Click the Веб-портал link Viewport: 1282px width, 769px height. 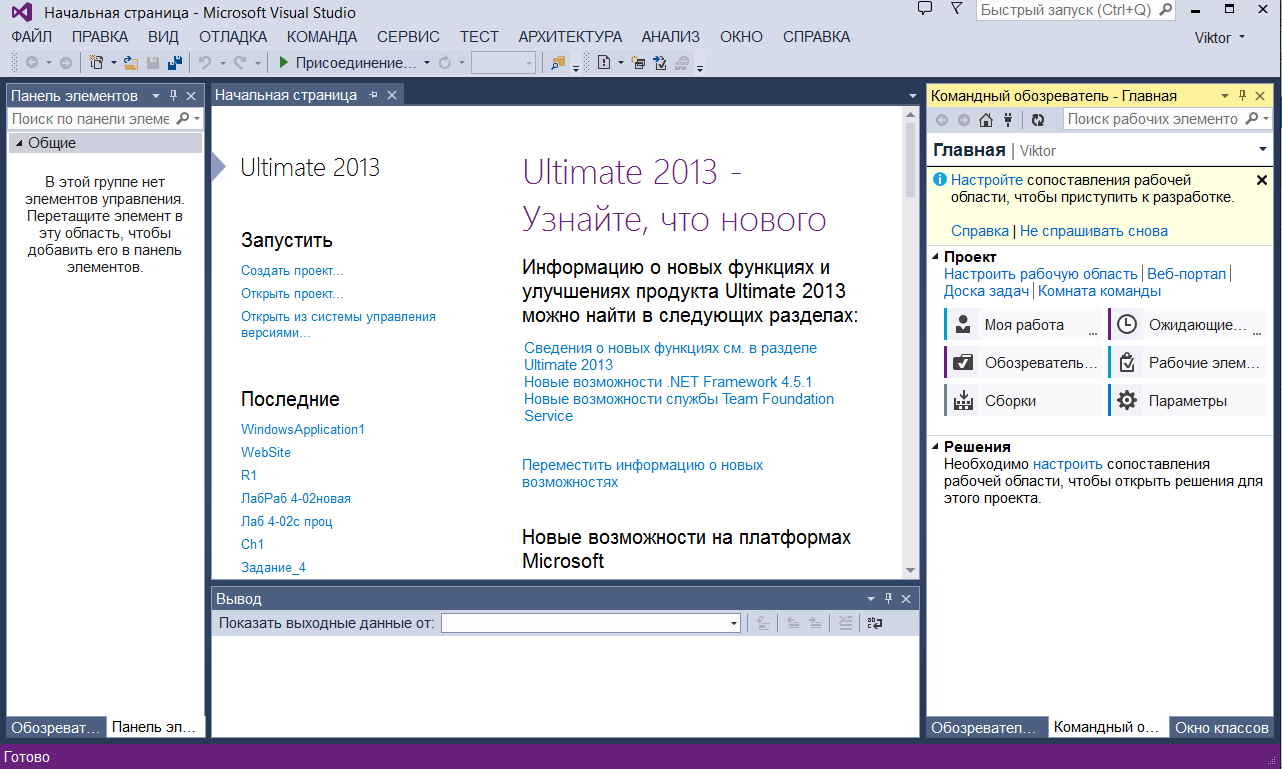(x=1186, y=274)
